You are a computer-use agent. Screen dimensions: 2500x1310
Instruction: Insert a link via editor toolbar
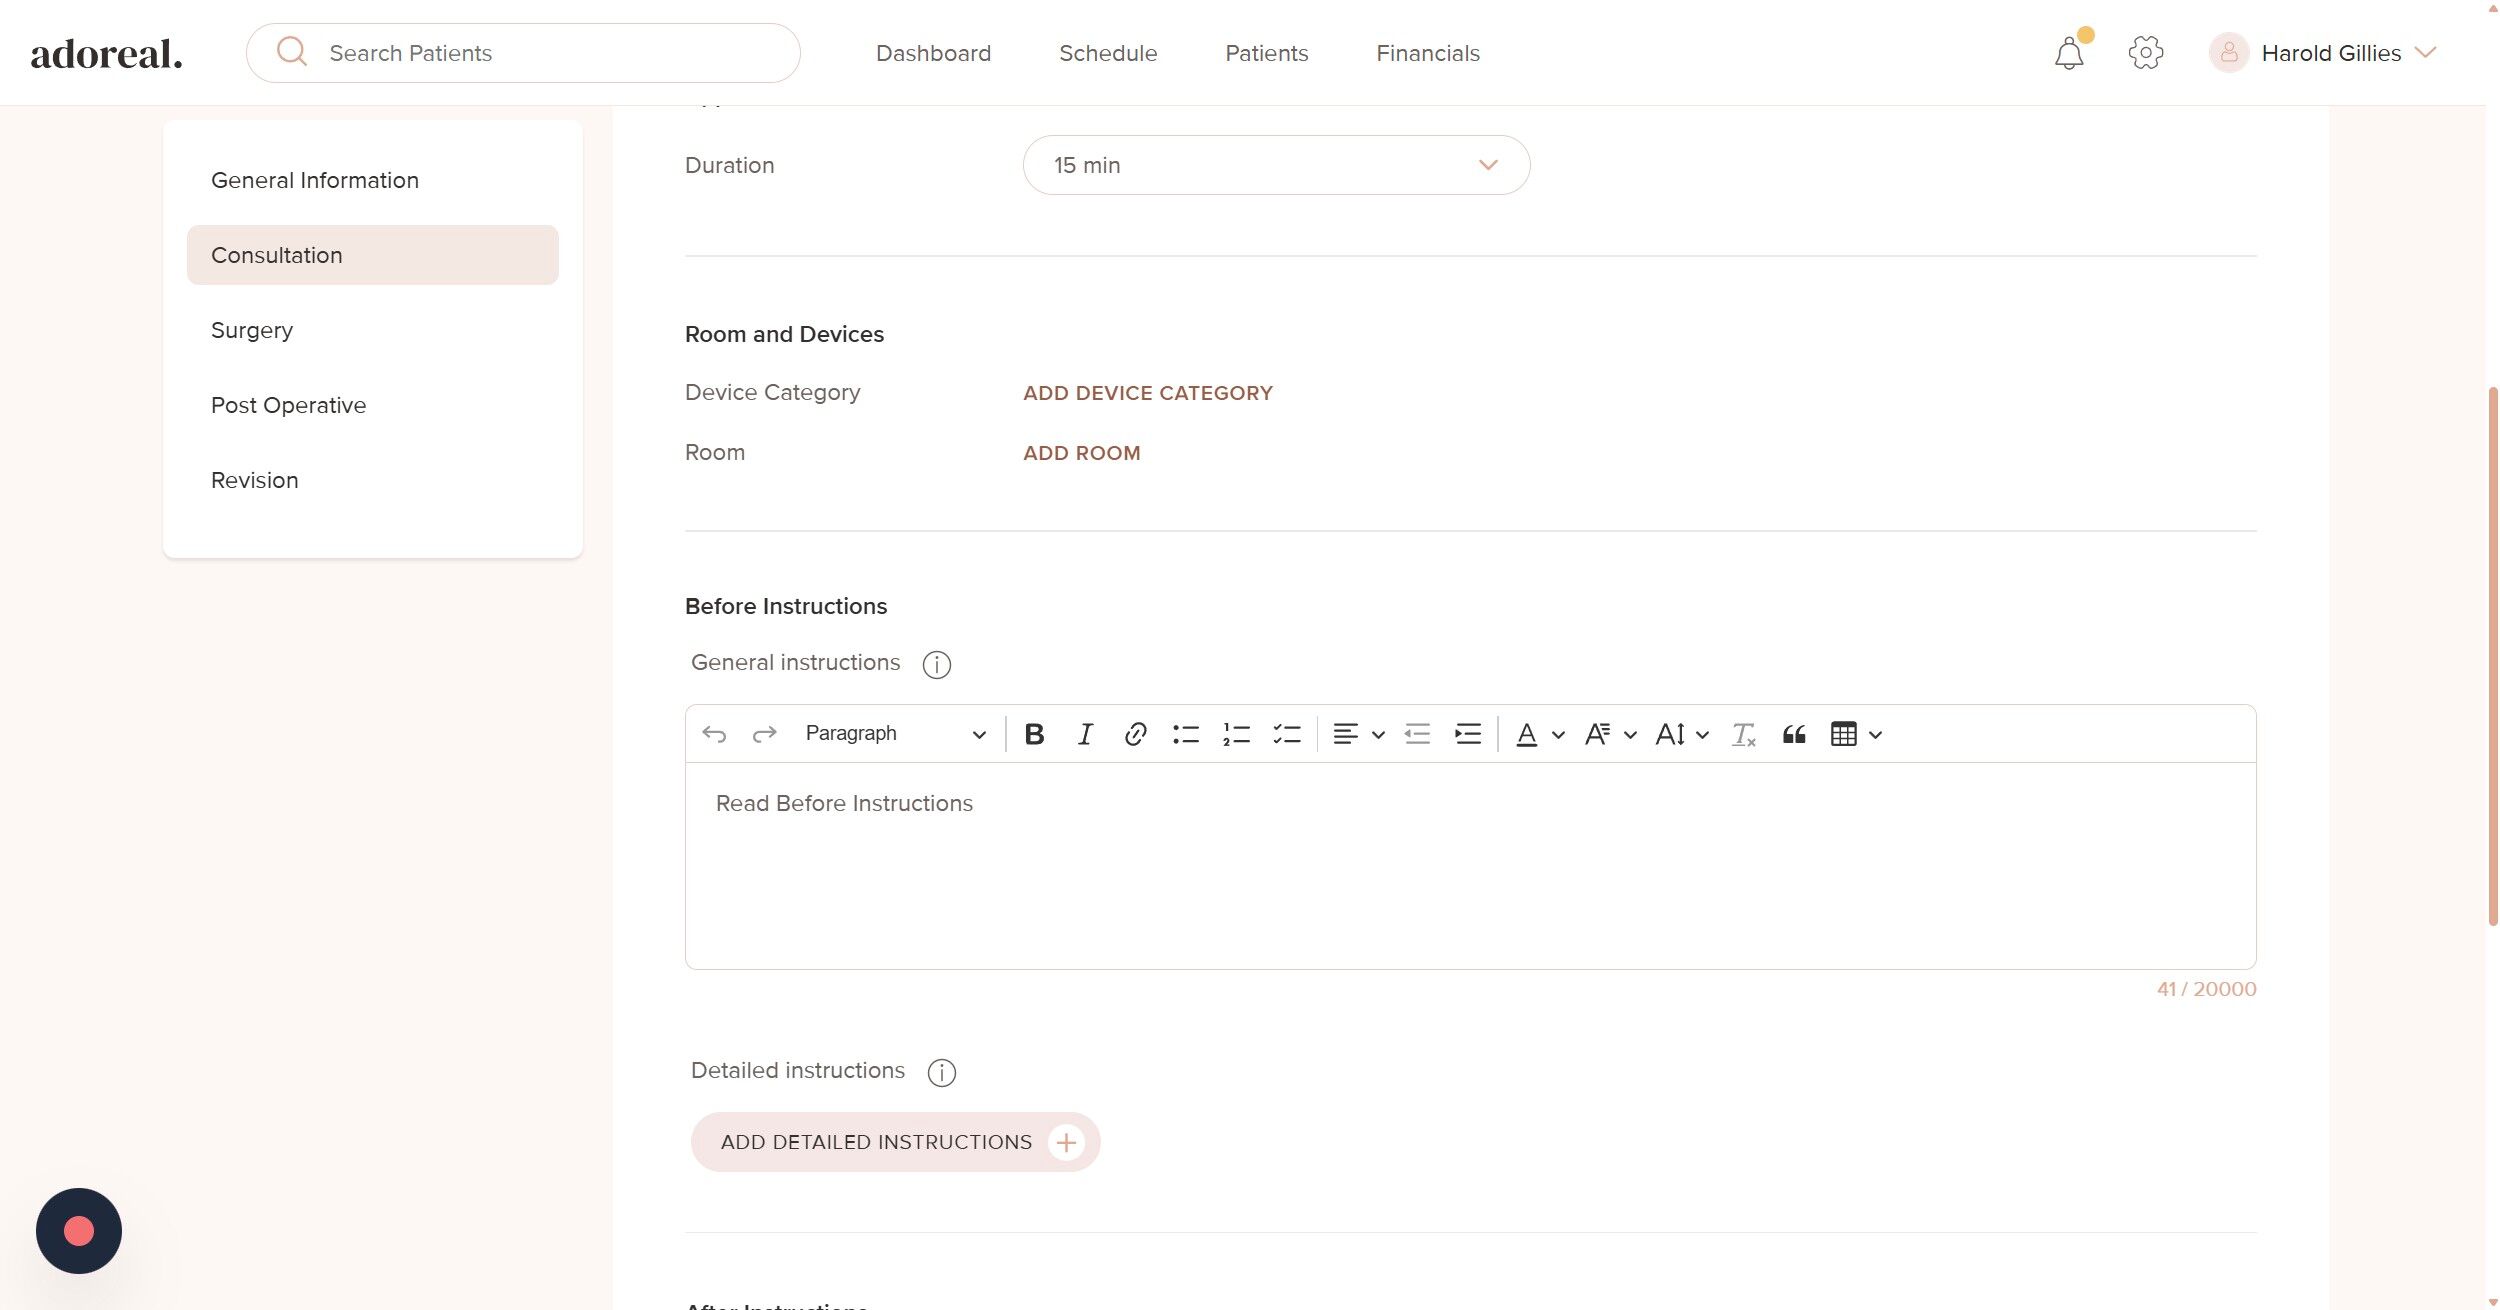pos(1134,734)
